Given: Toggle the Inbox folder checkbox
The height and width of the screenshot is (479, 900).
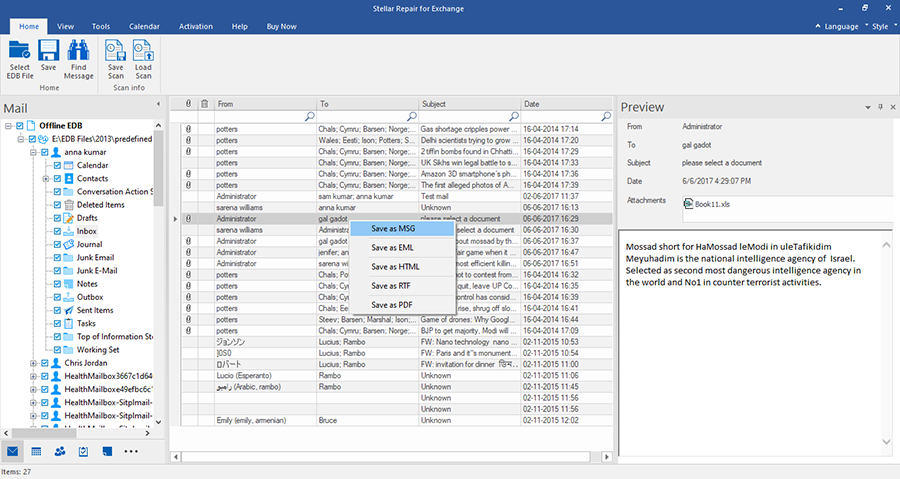Looking at the screenshot, I should click(x=57, y=231).
